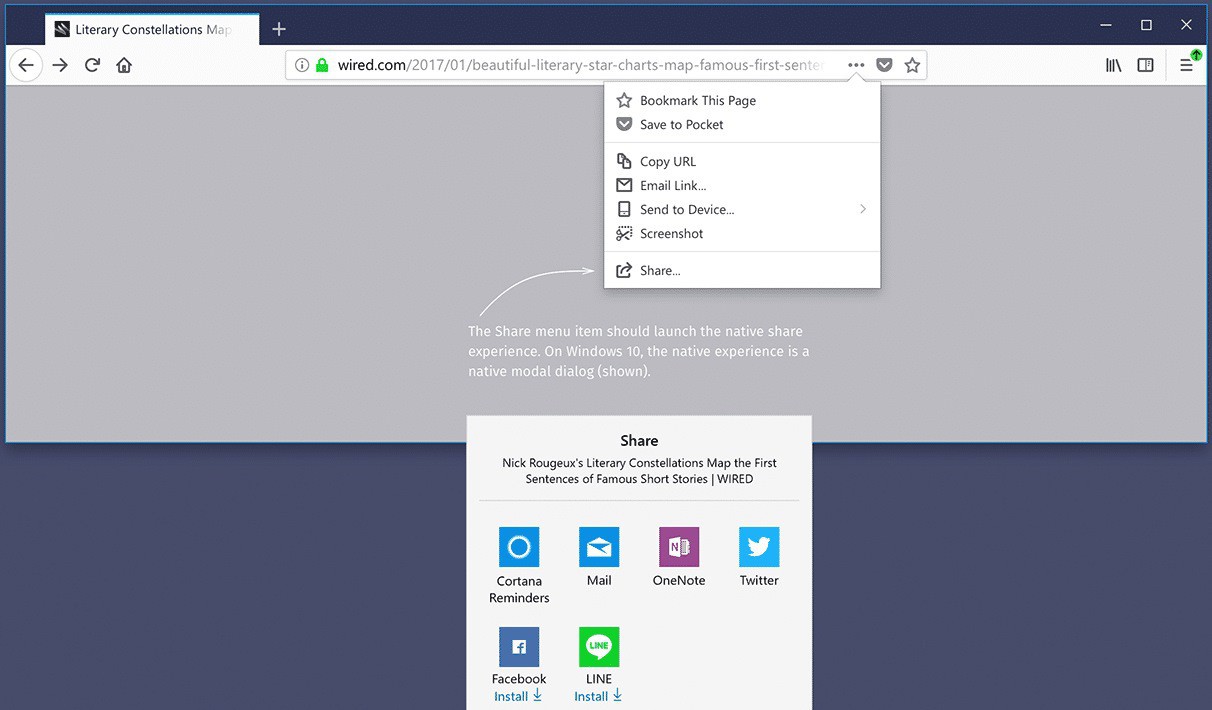Screen dimensions: 1212x710
Task: Click the Facebook app icon in Share dialog
Action: (x=519, y=647)
